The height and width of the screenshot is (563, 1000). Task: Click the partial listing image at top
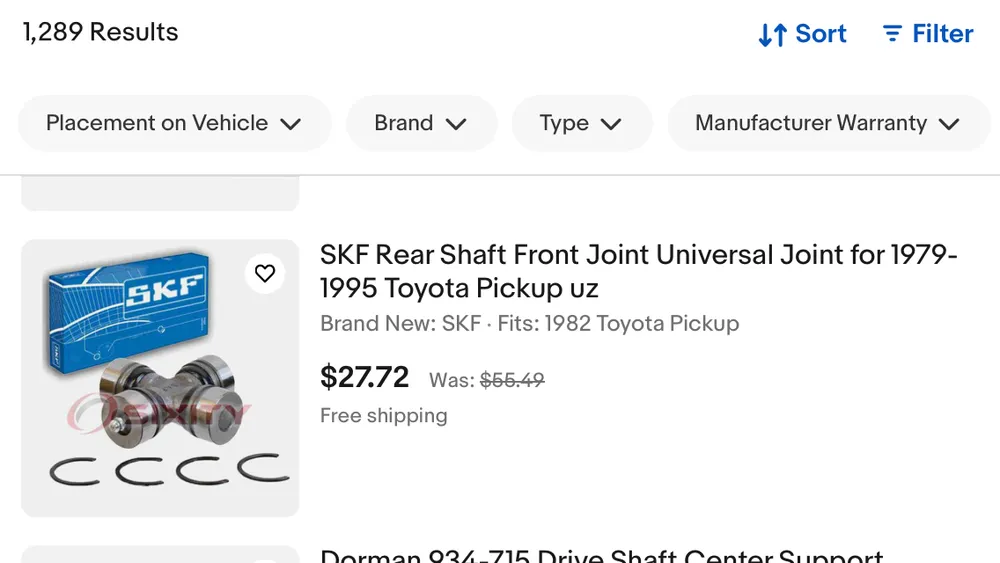160,193
